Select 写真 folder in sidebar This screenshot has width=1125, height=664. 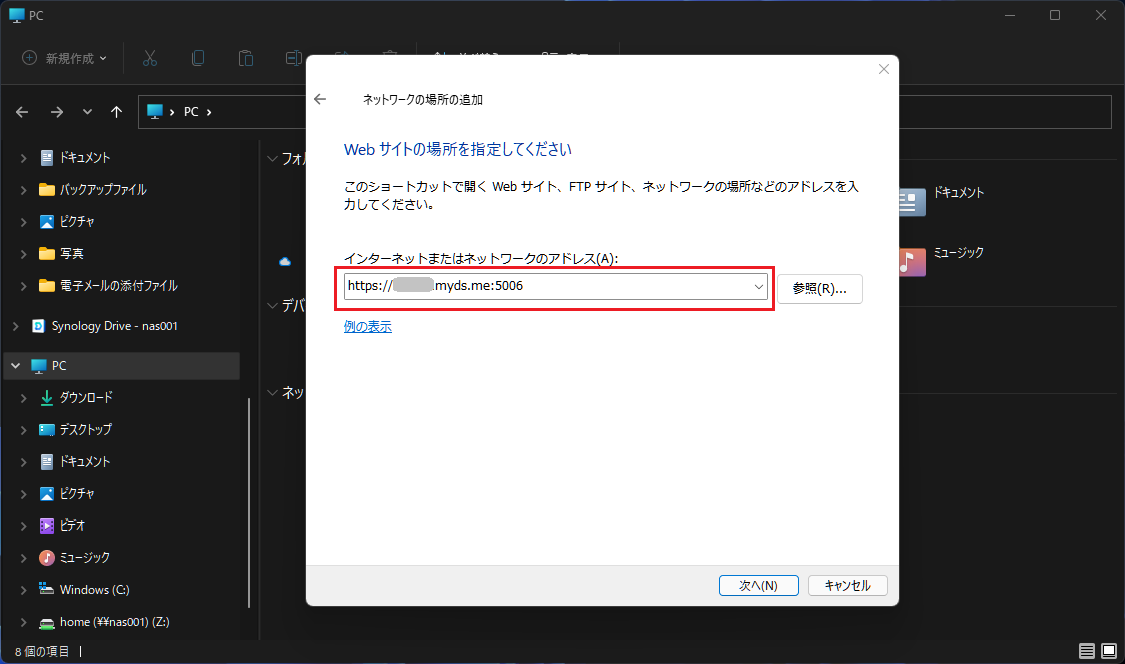click(71, 253)
